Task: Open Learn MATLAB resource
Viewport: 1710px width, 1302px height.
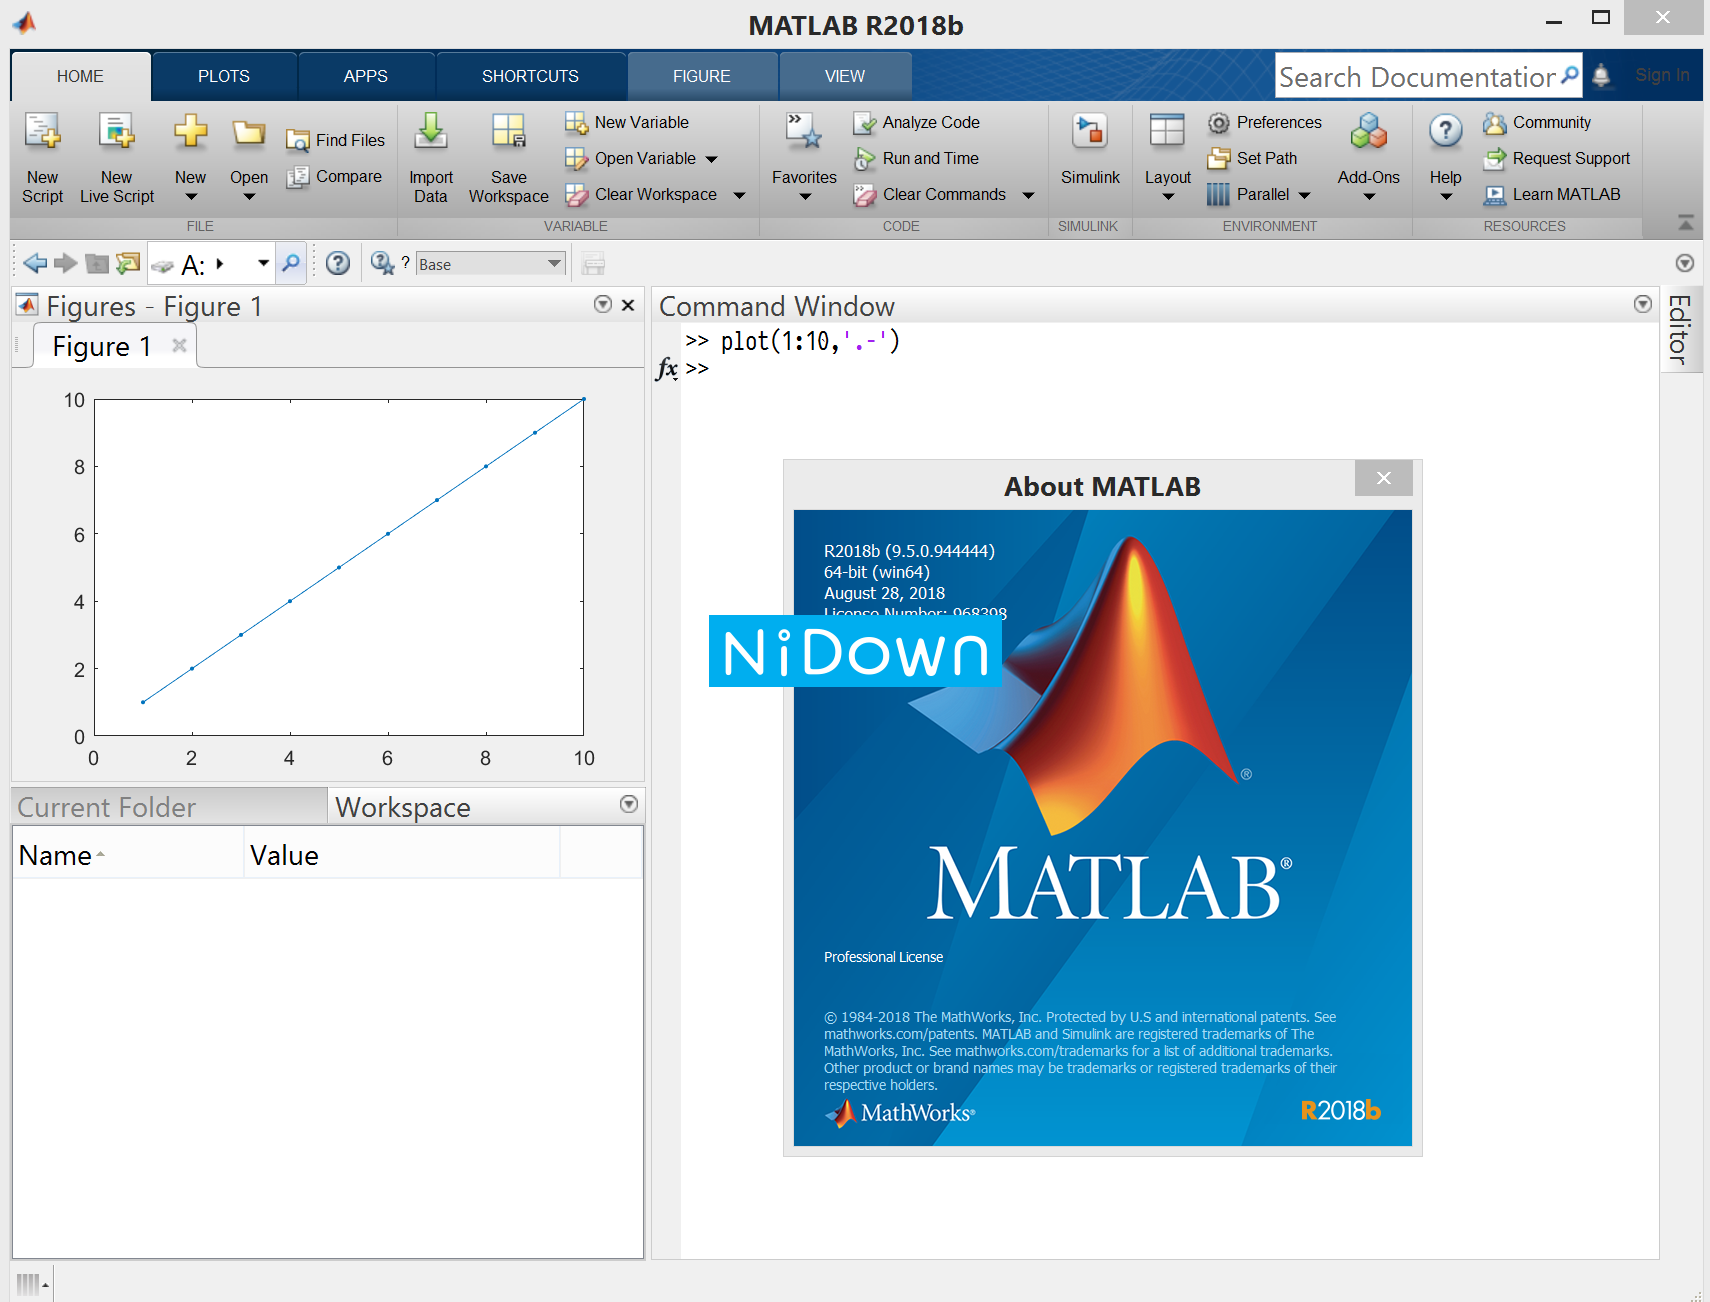Action: click(x=1558, y=194)
